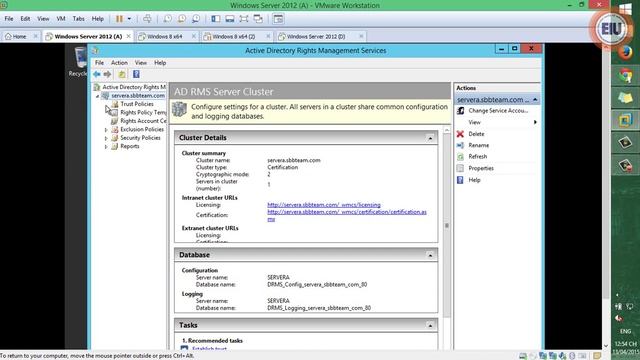Open the VMware Edit menu

point(25,19)
